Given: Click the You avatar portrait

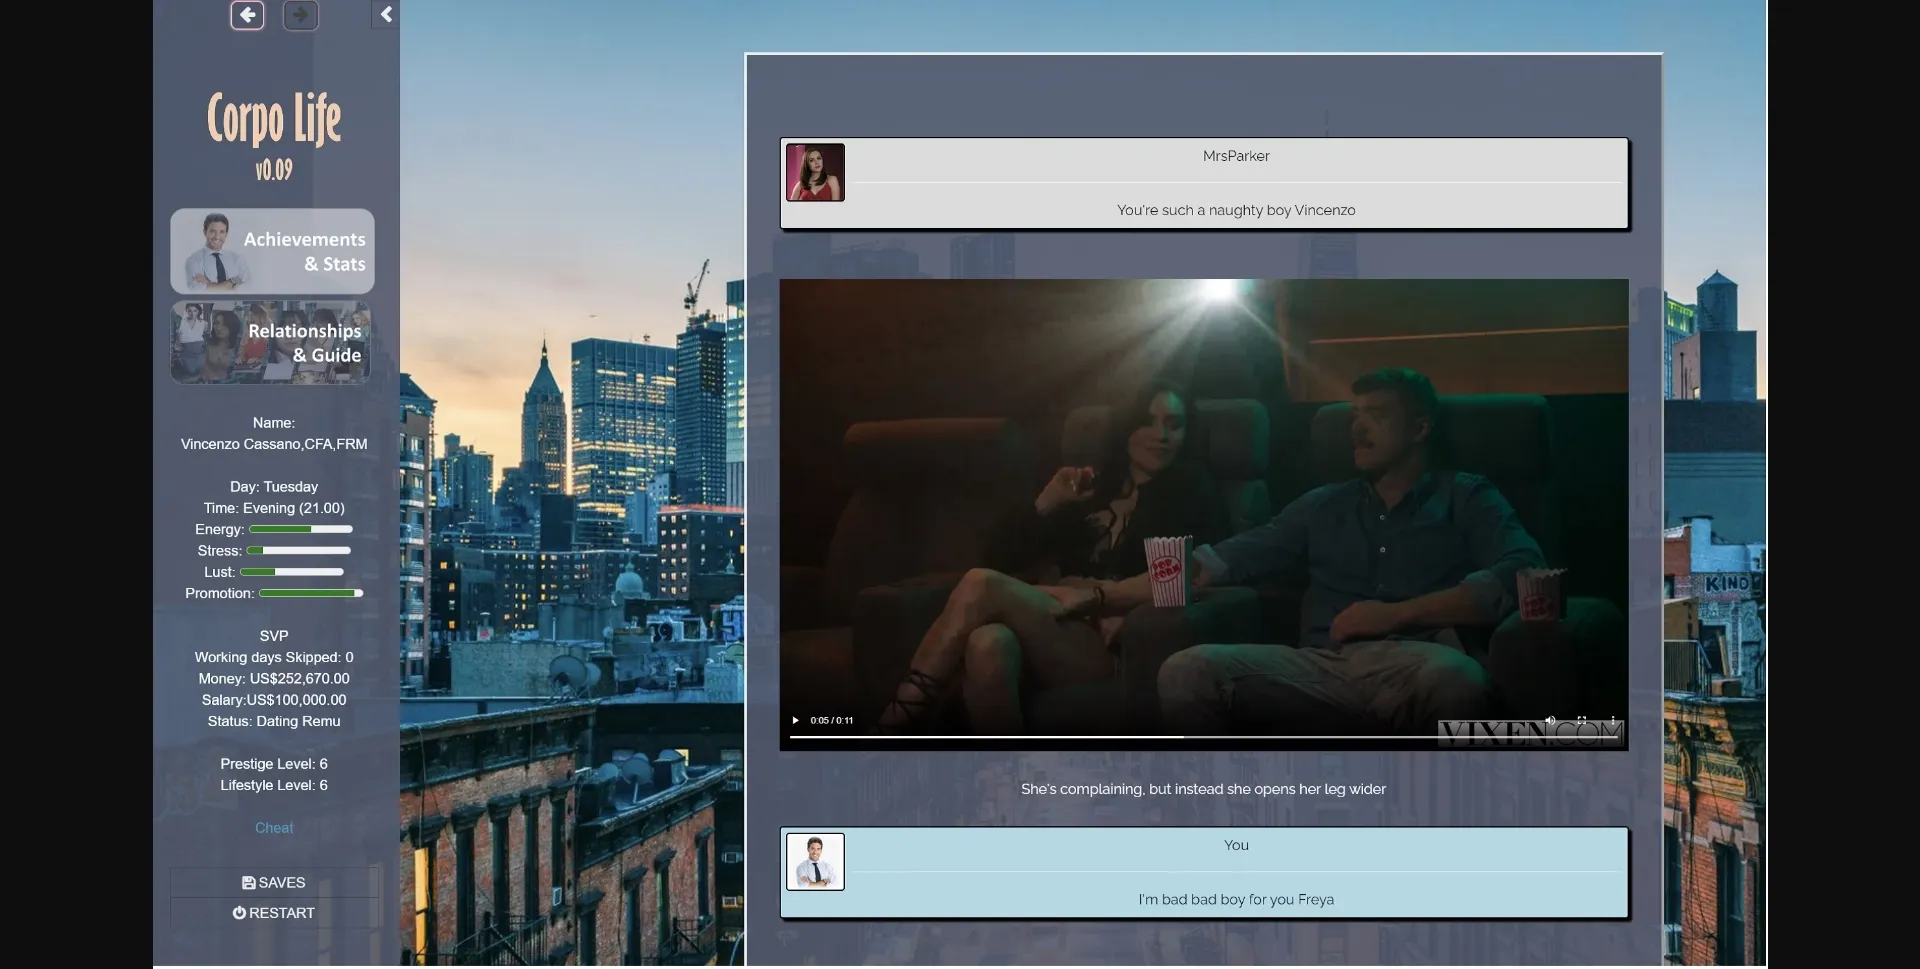Looking at the screenshot, I should pos(815,861).
